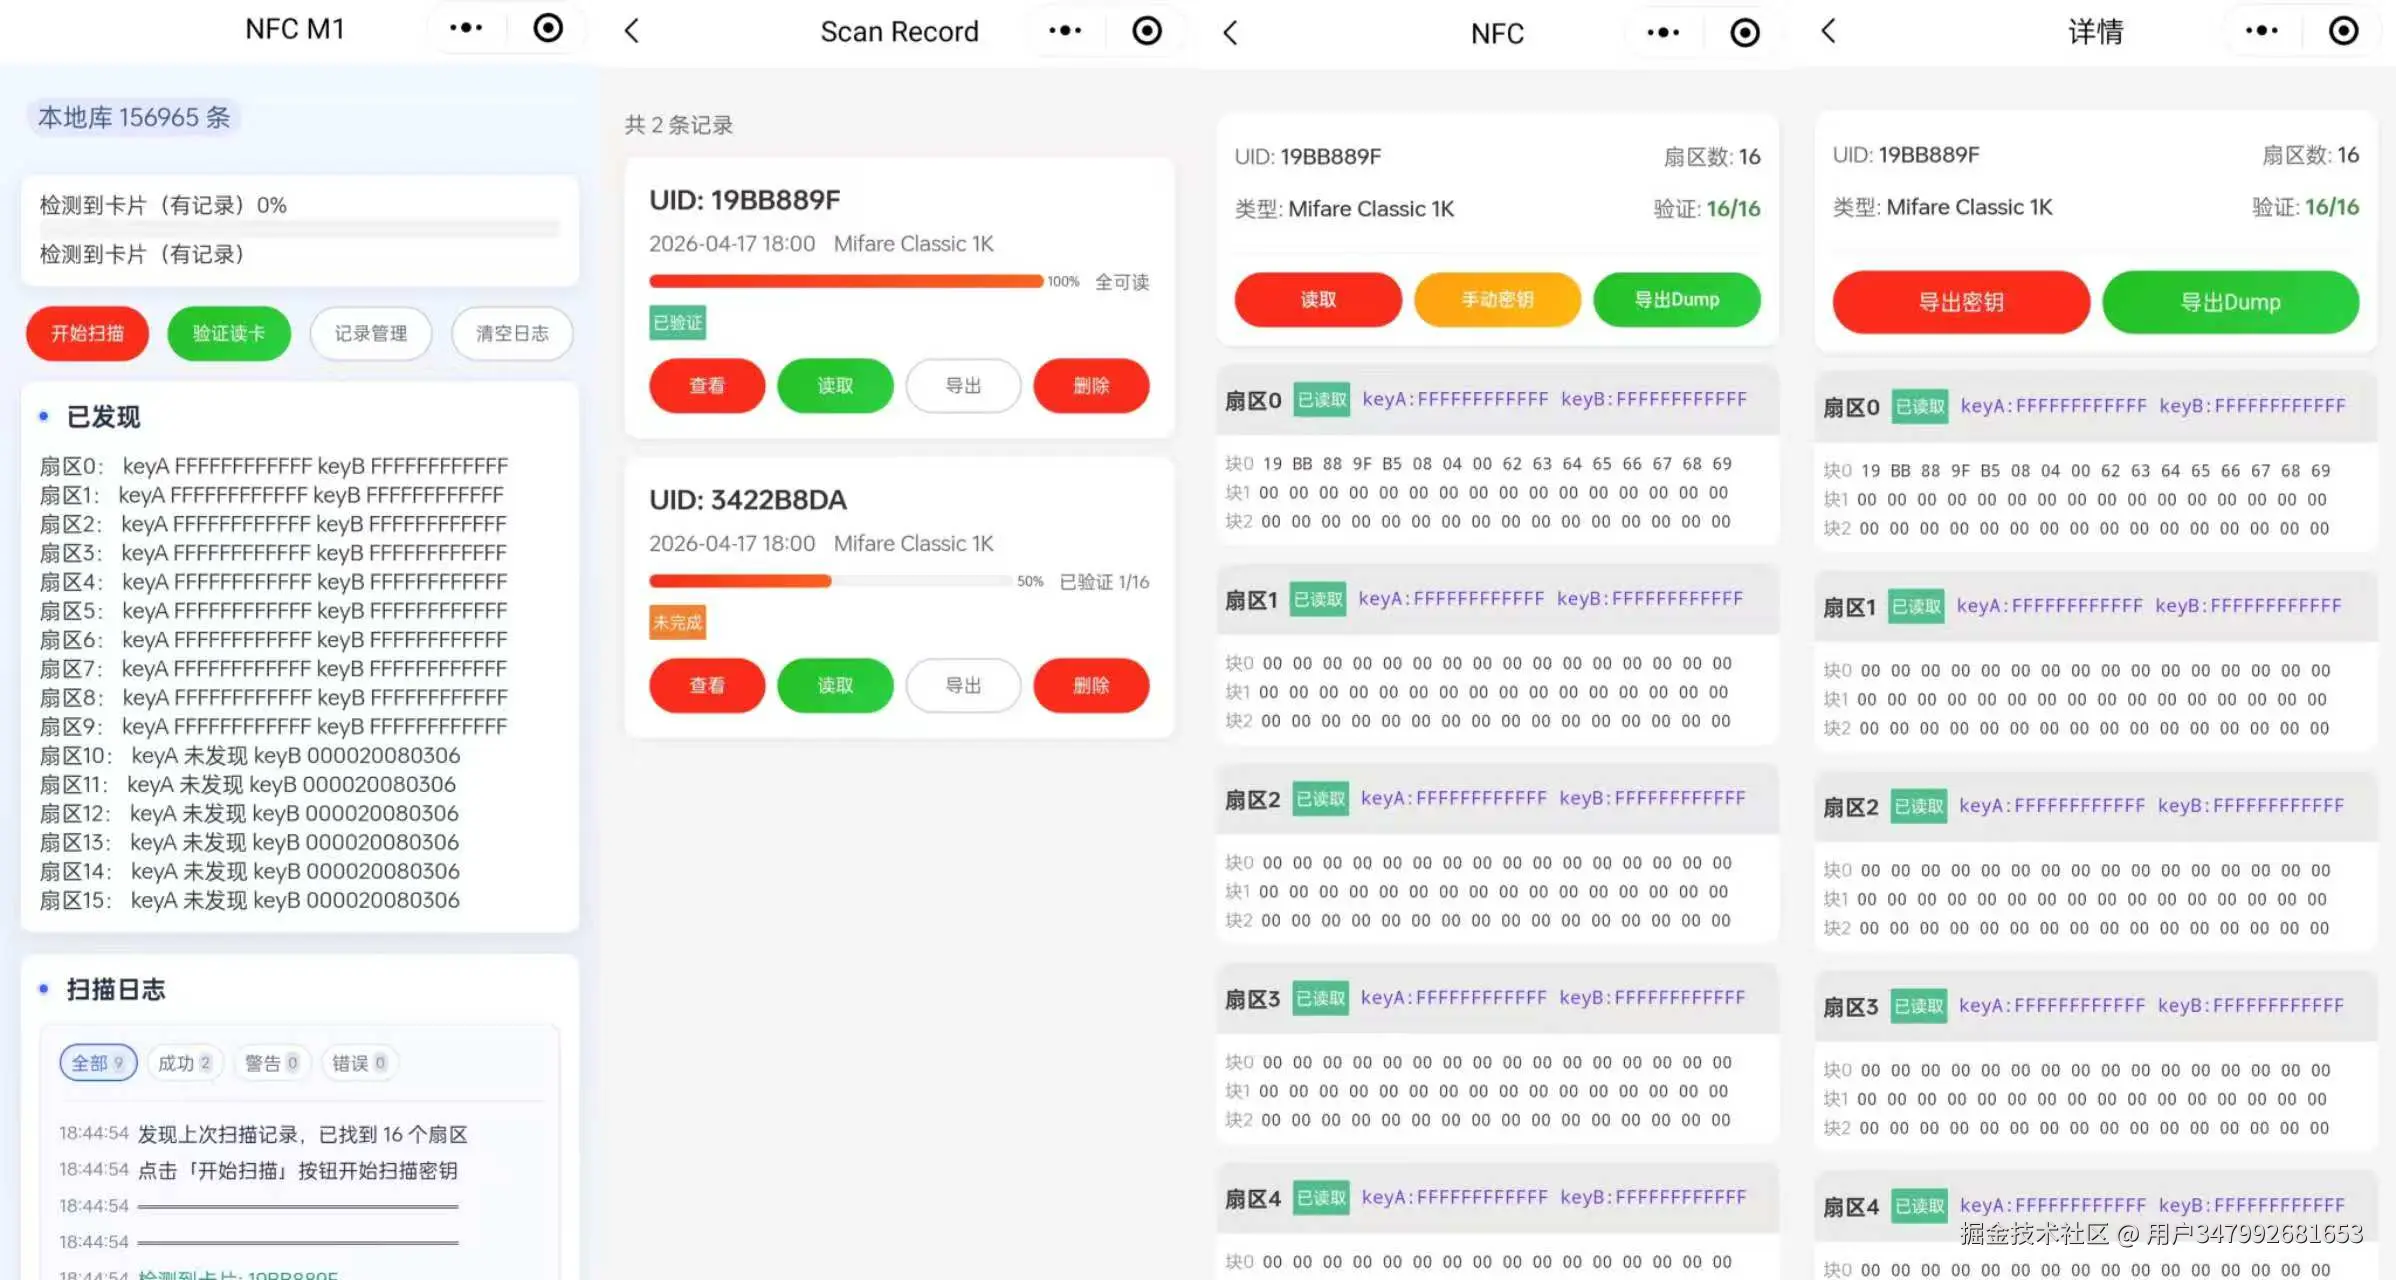The width and height of the screenshot is (2396, 1280).
Task: Start scanning with 开始扫描 button
Action: coord(88,333)
